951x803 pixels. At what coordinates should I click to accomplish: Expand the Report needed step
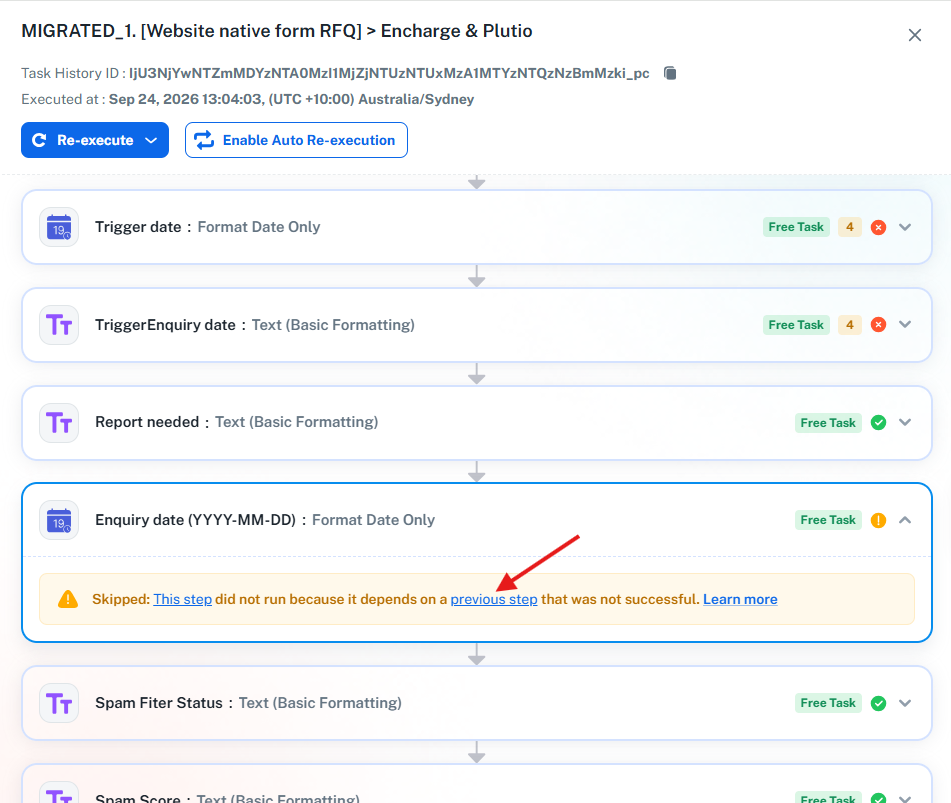tap(905, 422)
